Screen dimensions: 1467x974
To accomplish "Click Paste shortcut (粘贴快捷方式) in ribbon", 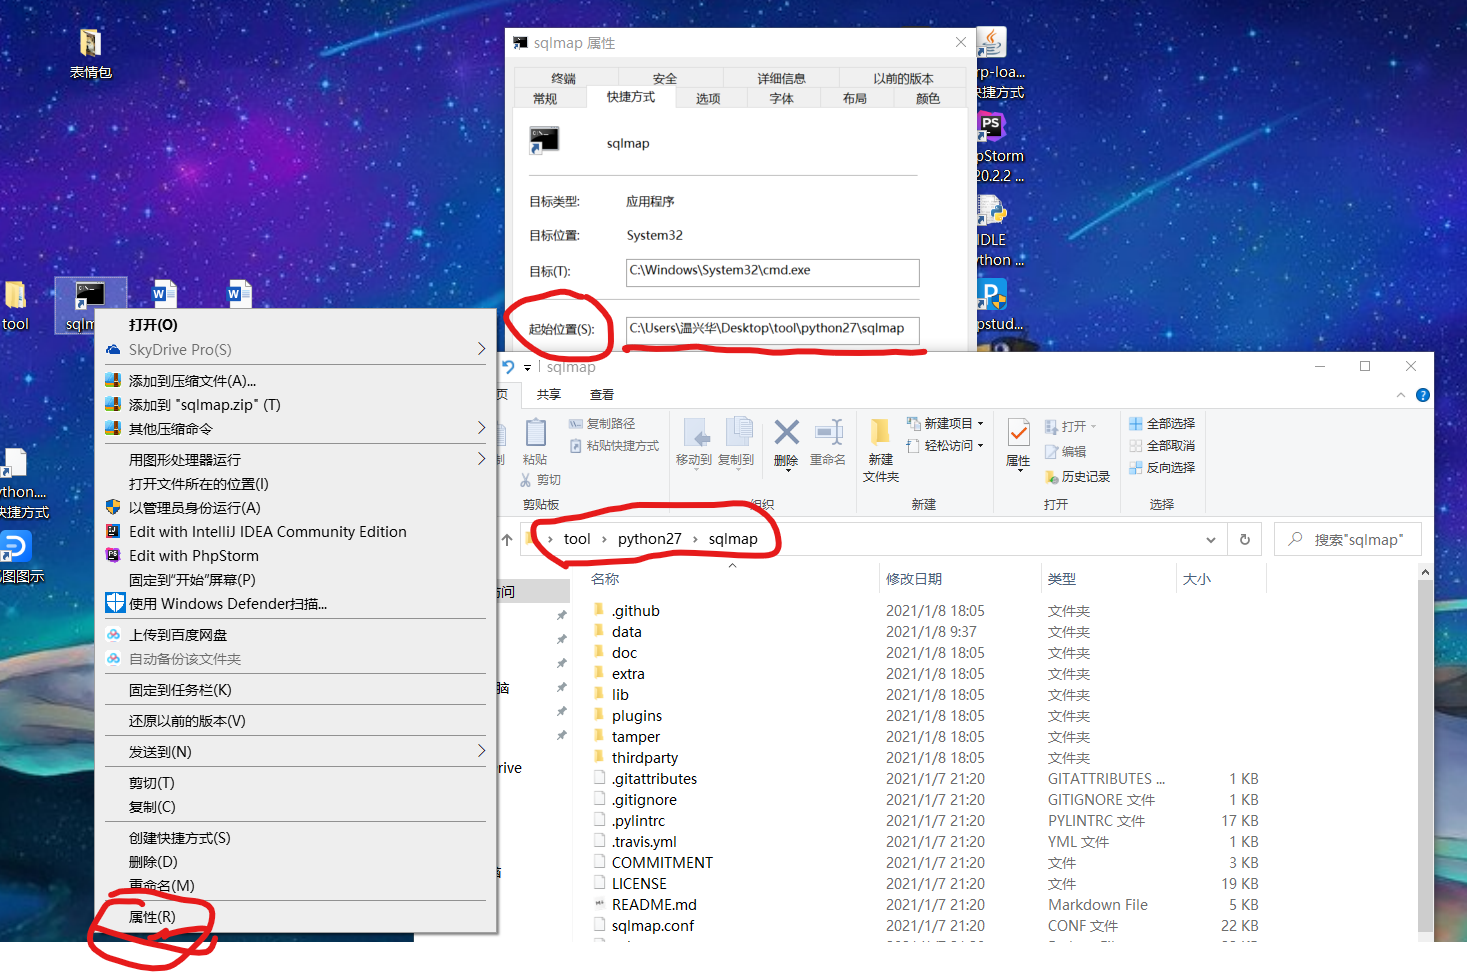I will [x=614, y=446].
